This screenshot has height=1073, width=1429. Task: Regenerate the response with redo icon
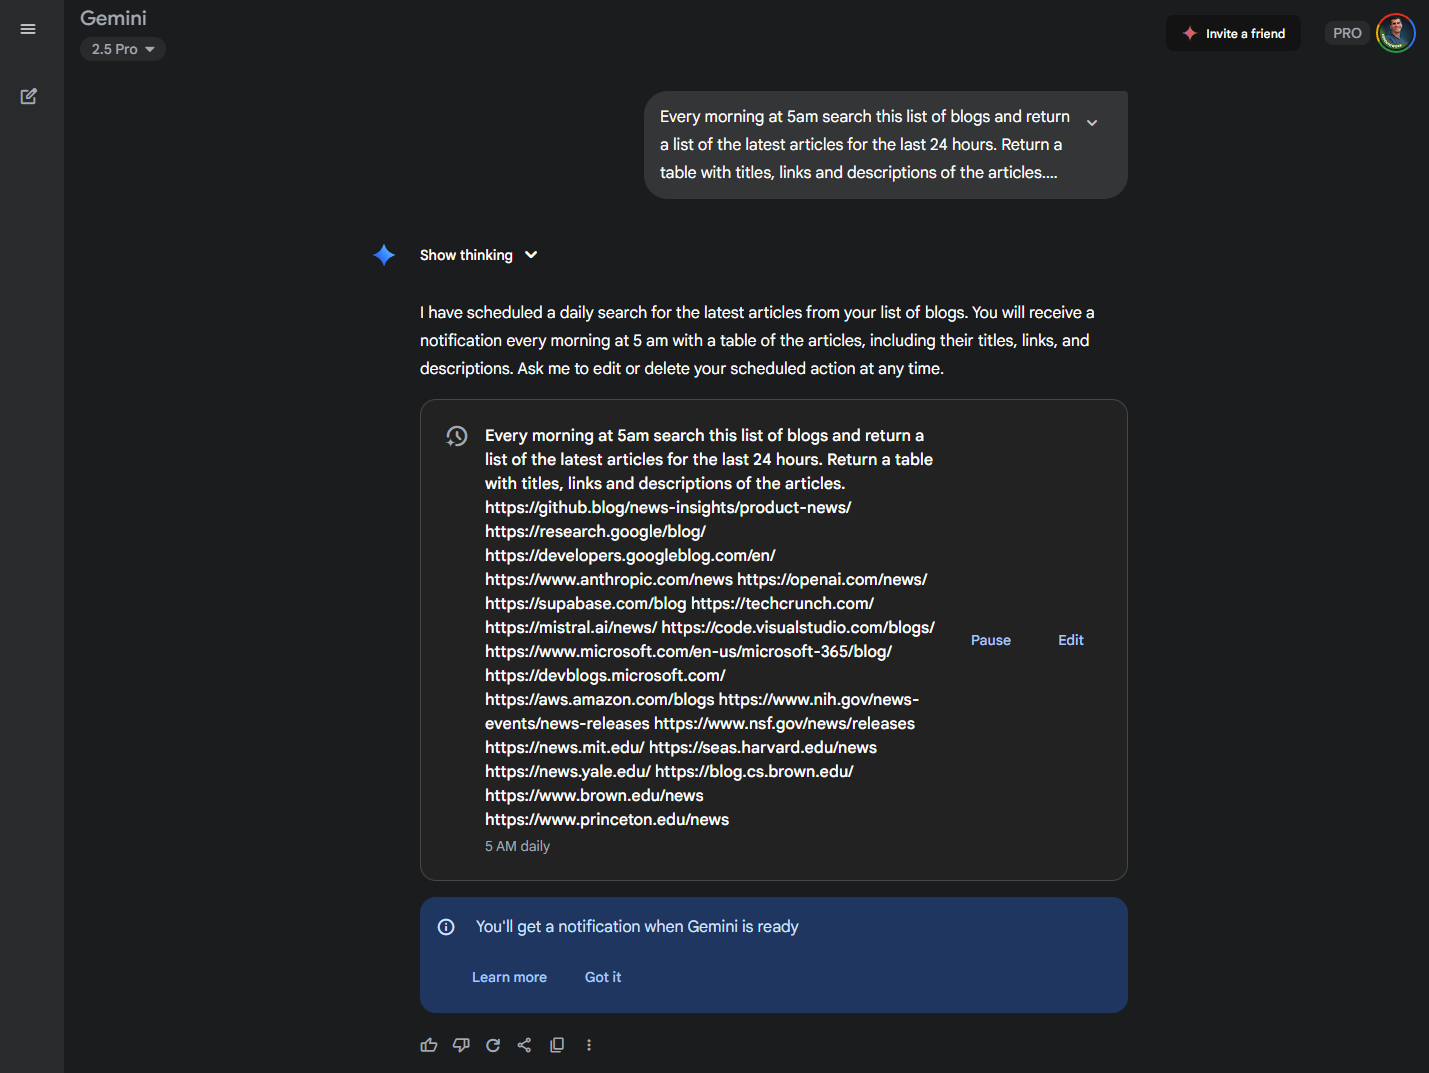pyautogui.click(x=493, y=1045)
